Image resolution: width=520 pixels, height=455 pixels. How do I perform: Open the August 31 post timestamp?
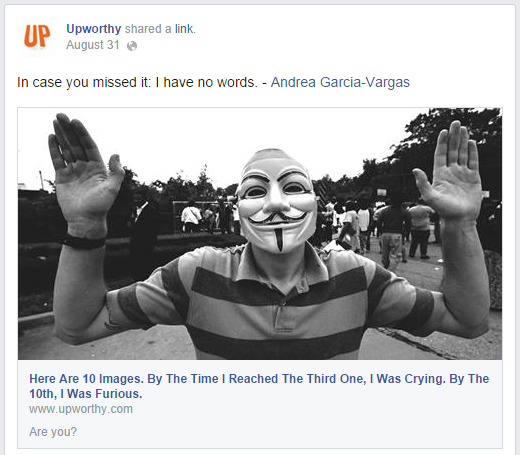click(93, 45)
